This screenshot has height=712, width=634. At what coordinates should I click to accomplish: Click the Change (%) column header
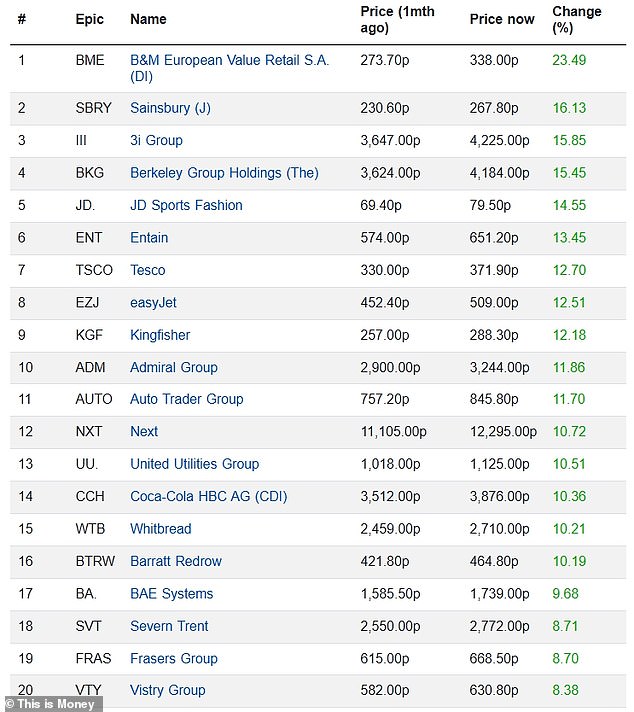click(577, 20)
